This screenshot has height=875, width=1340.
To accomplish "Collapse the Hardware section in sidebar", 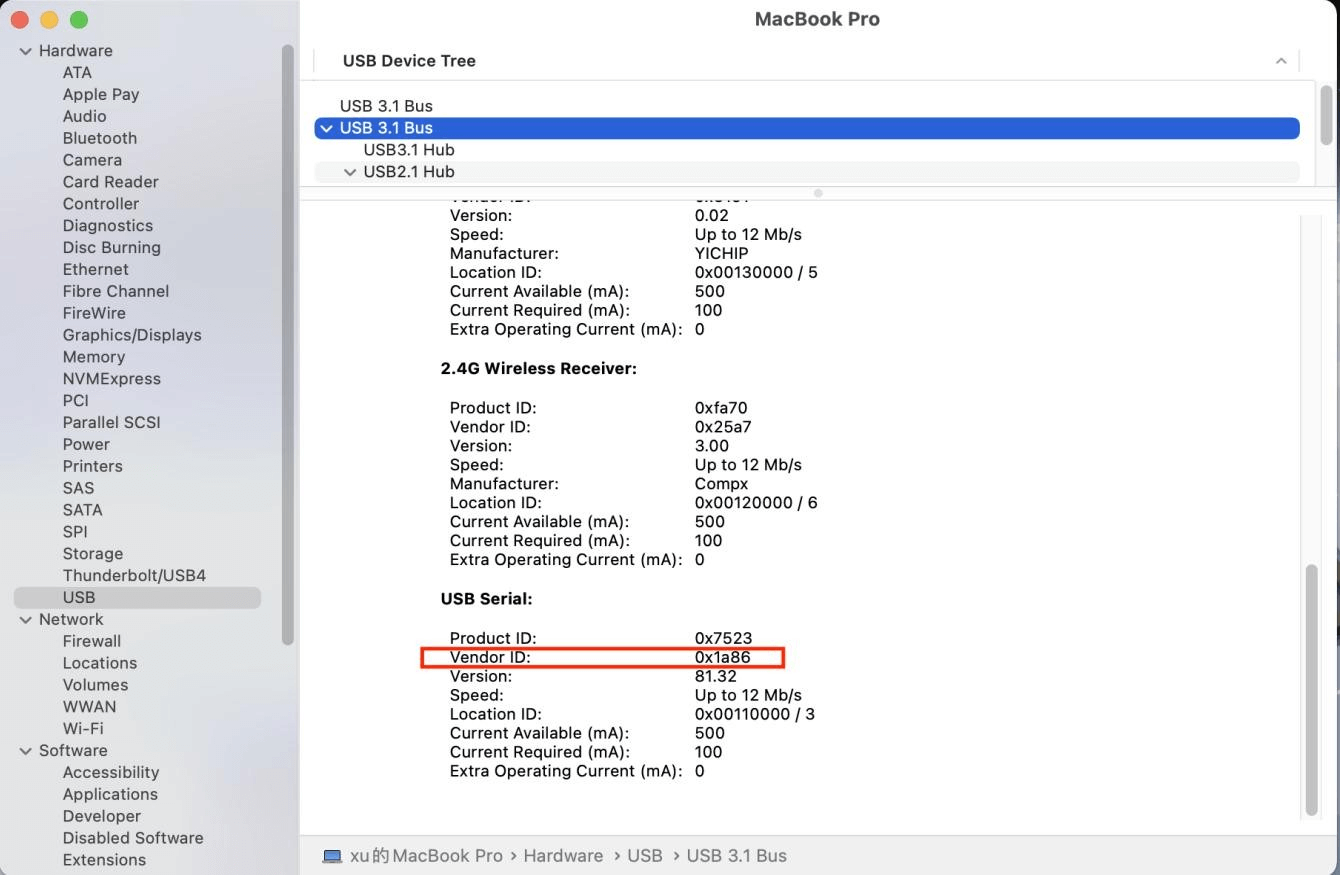I will [x=26, y=51].
